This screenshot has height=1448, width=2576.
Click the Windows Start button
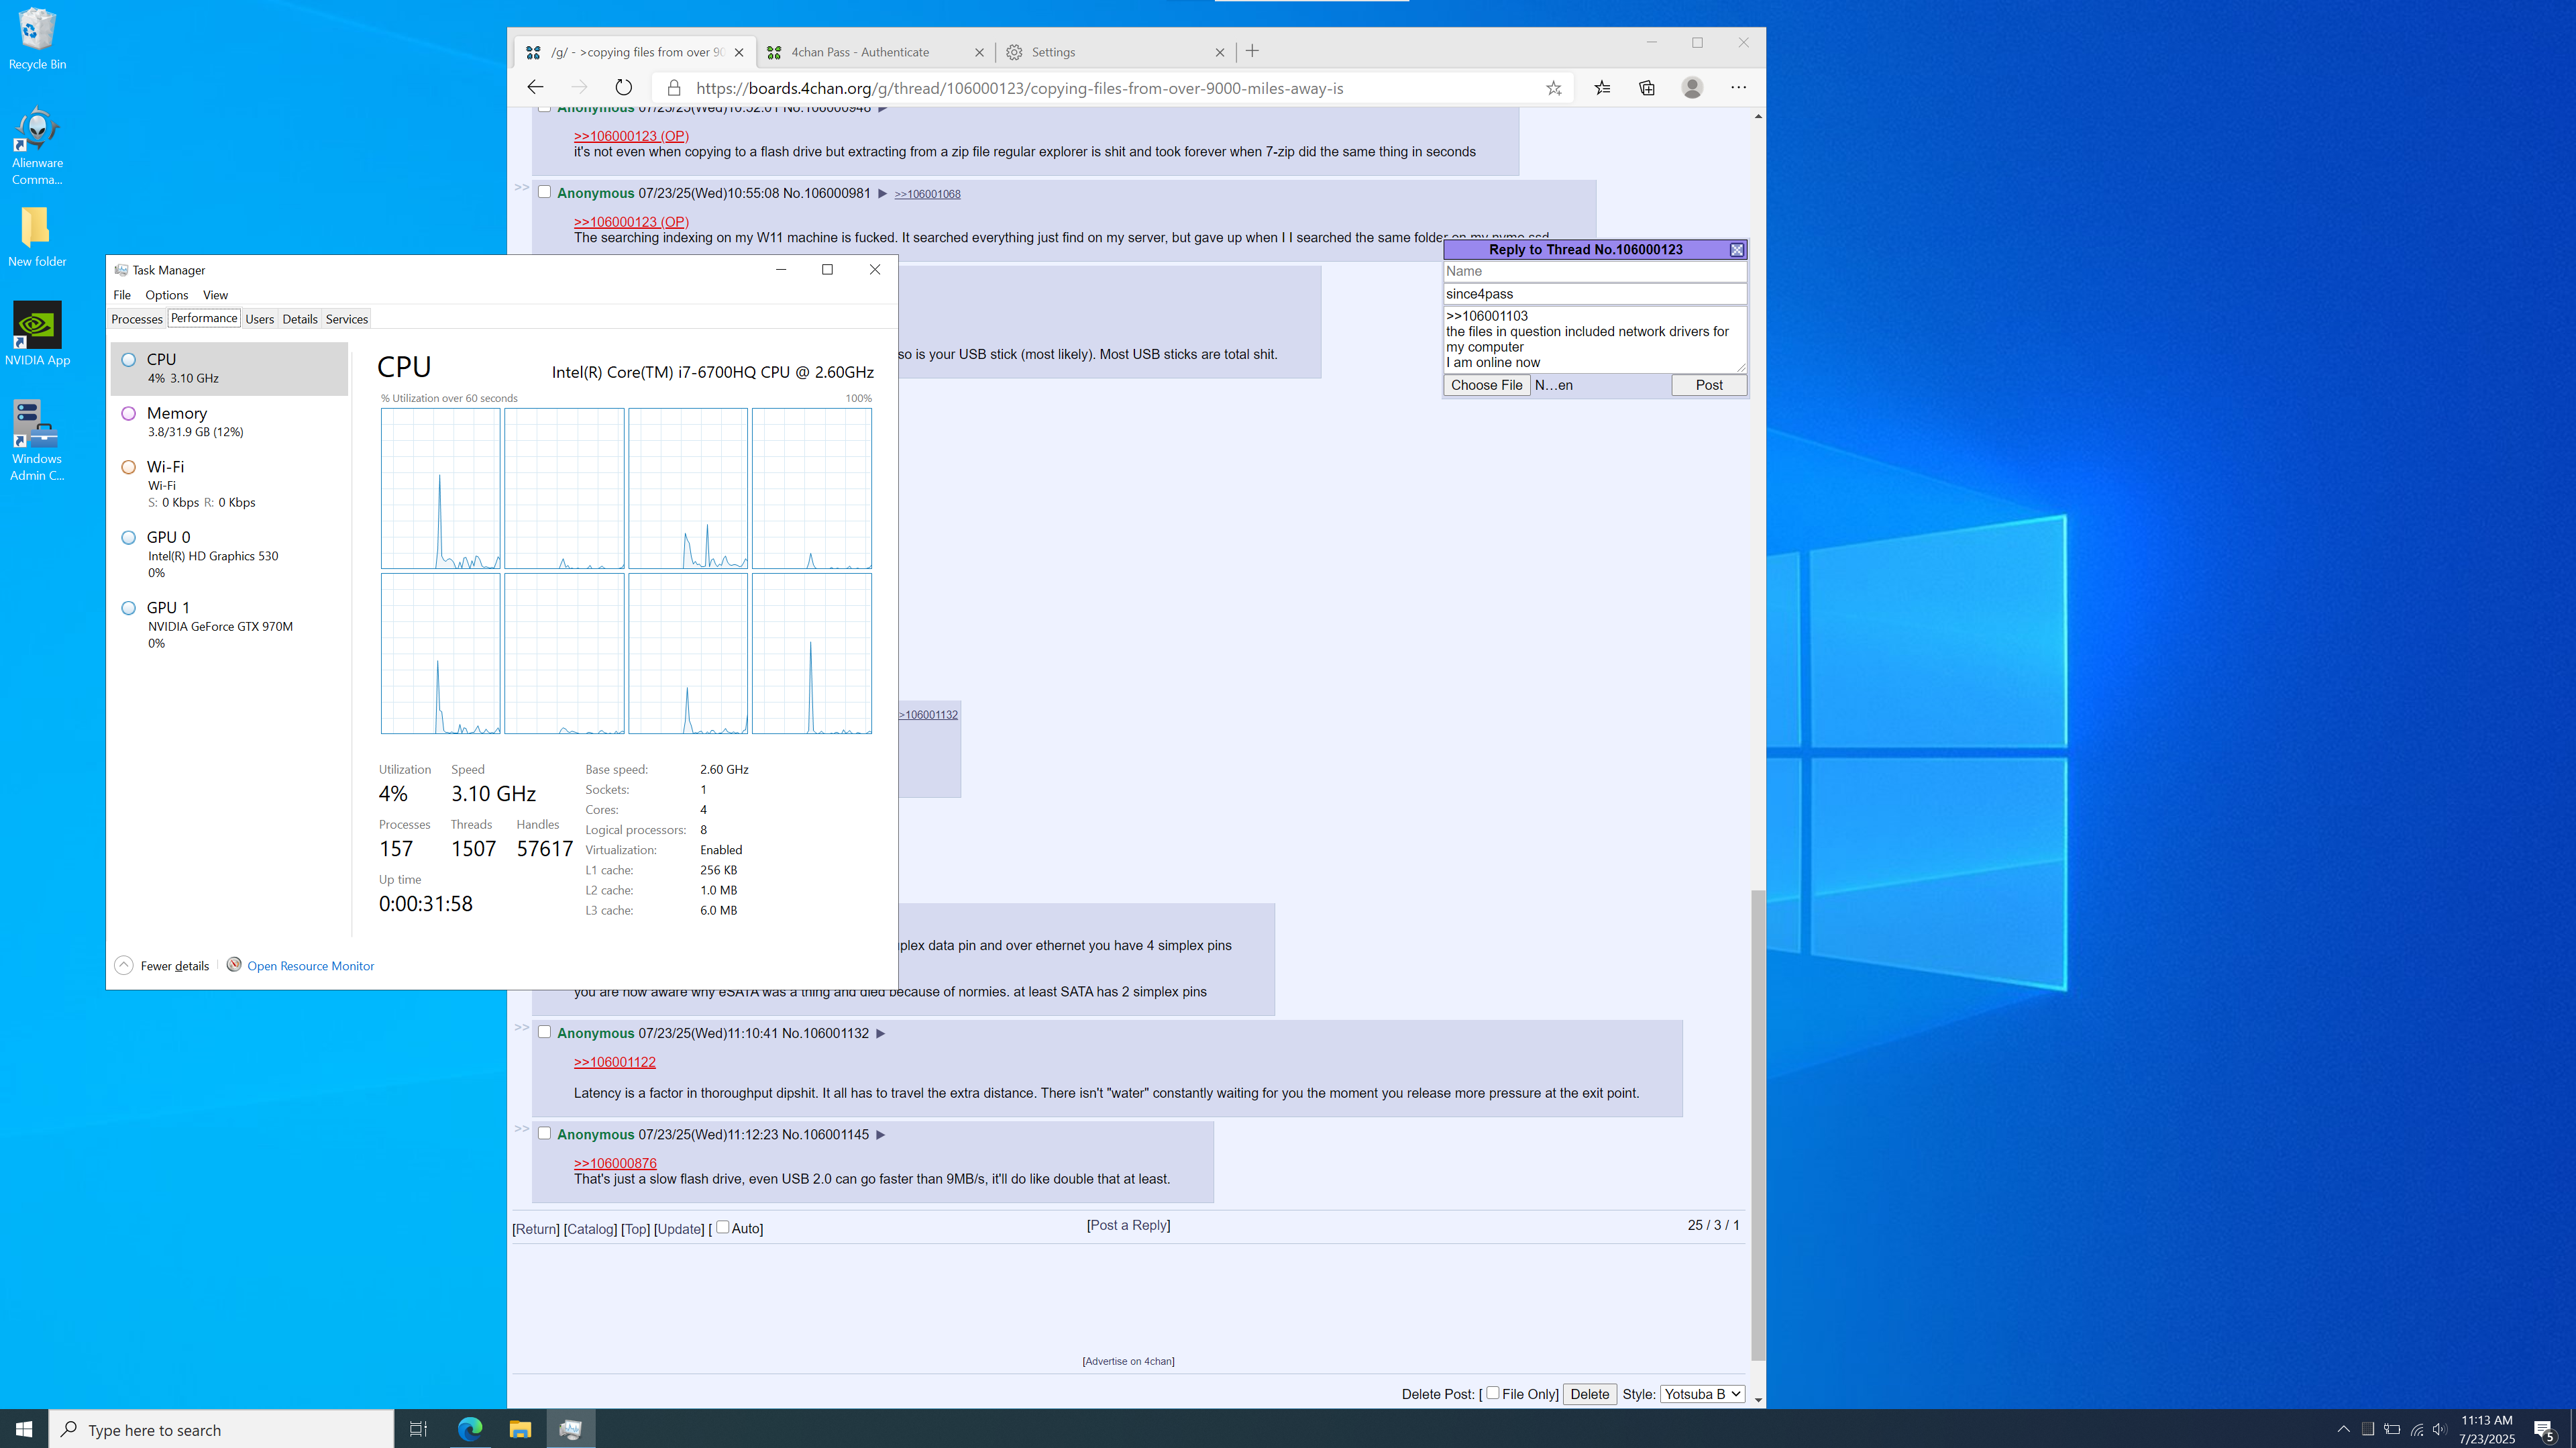(24, 1429)
